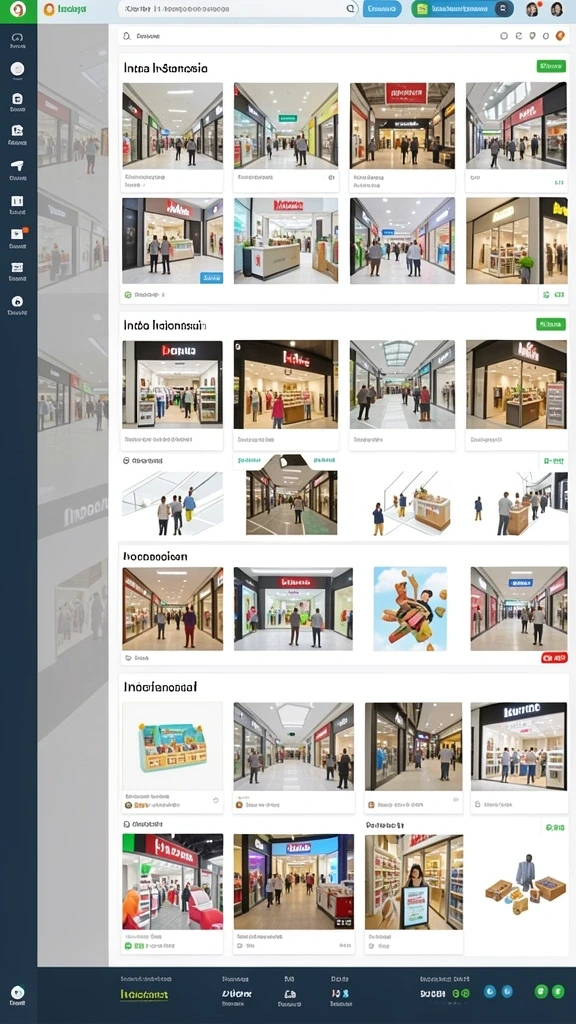Click the last green round icon in footer
This screenshot has width=576, height=1024.
click(558, 992)
